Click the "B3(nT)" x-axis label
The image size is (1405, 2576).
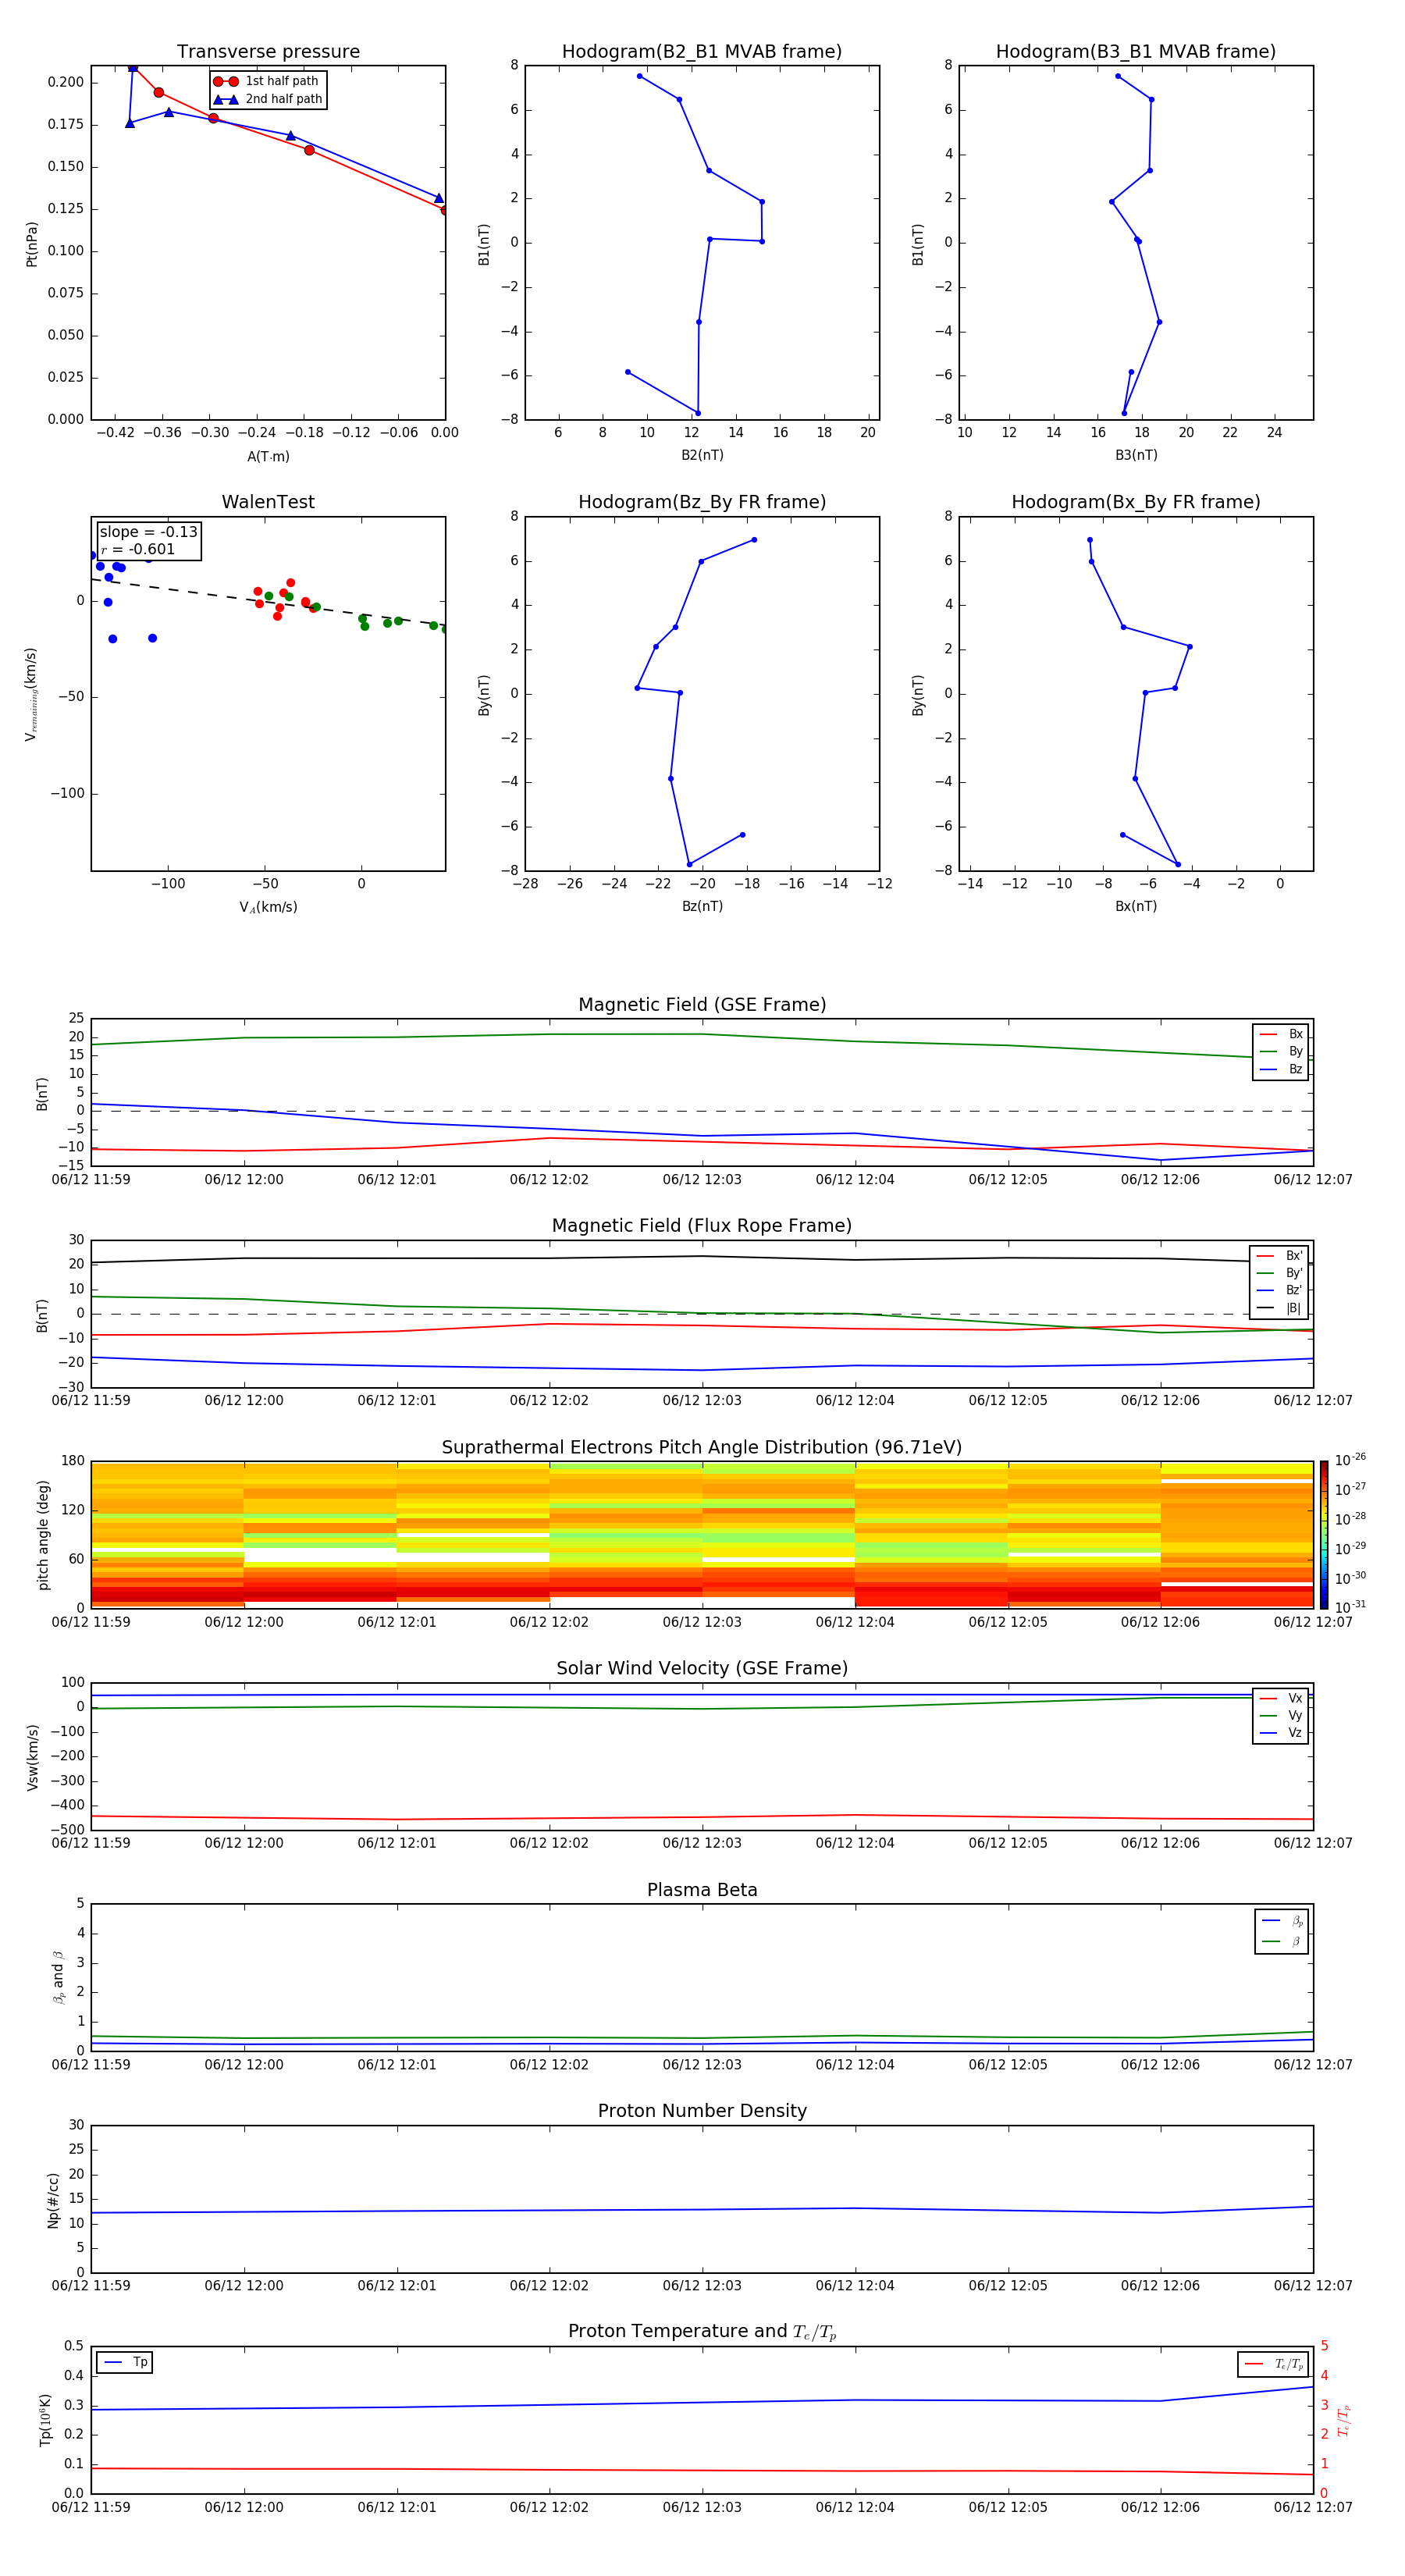click(x=1136, y=455)
